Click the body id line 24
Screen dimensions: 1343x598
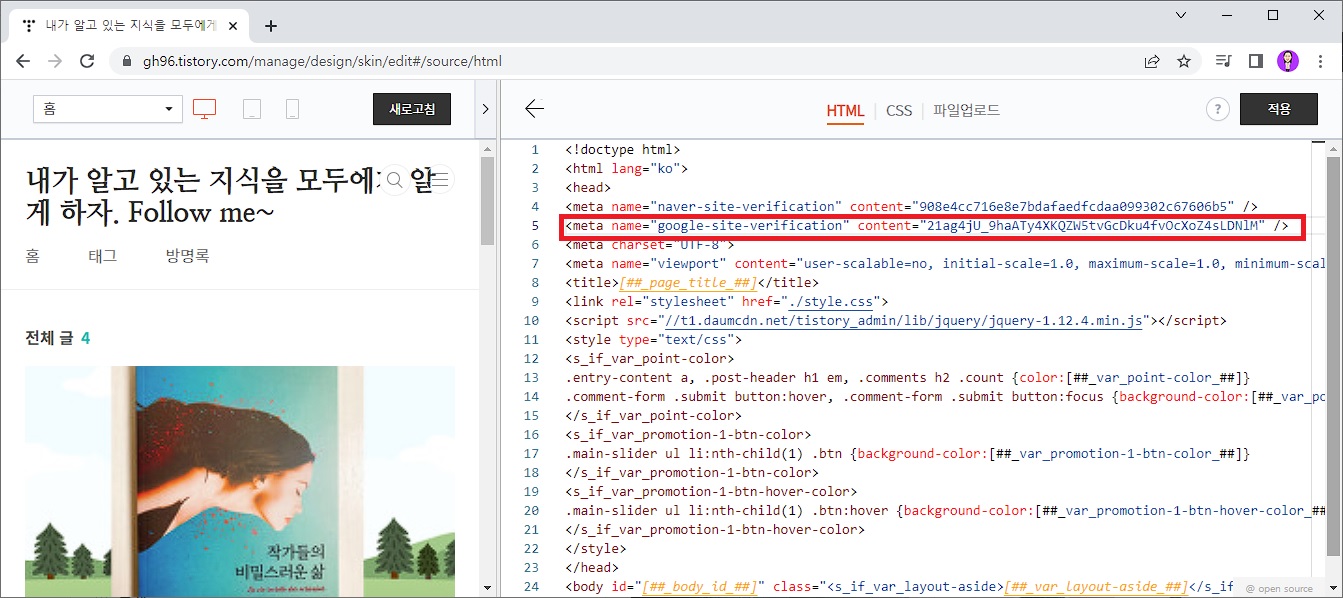900,586
